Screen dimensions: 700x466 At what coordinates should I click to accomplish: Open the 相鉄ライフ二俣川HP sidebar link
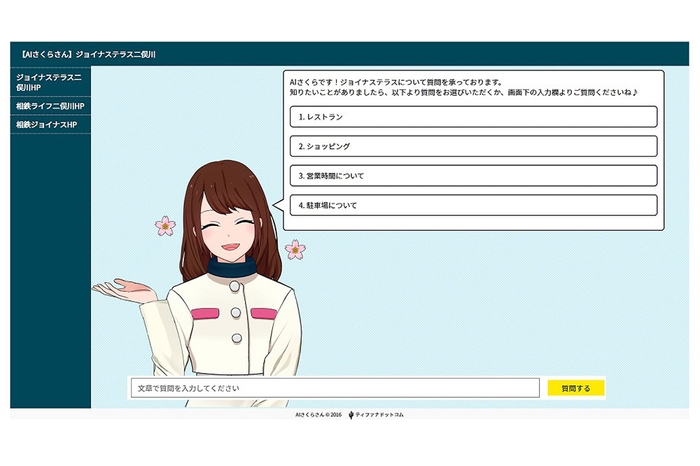click(50, 105)
